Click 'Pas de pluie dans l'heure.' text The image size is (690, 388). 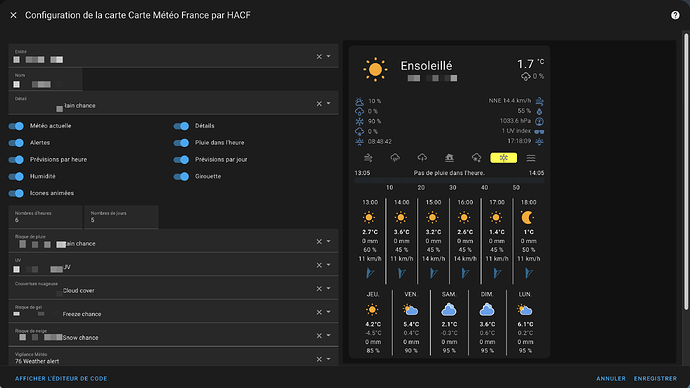pyautogui.click(x=449, y=173)
